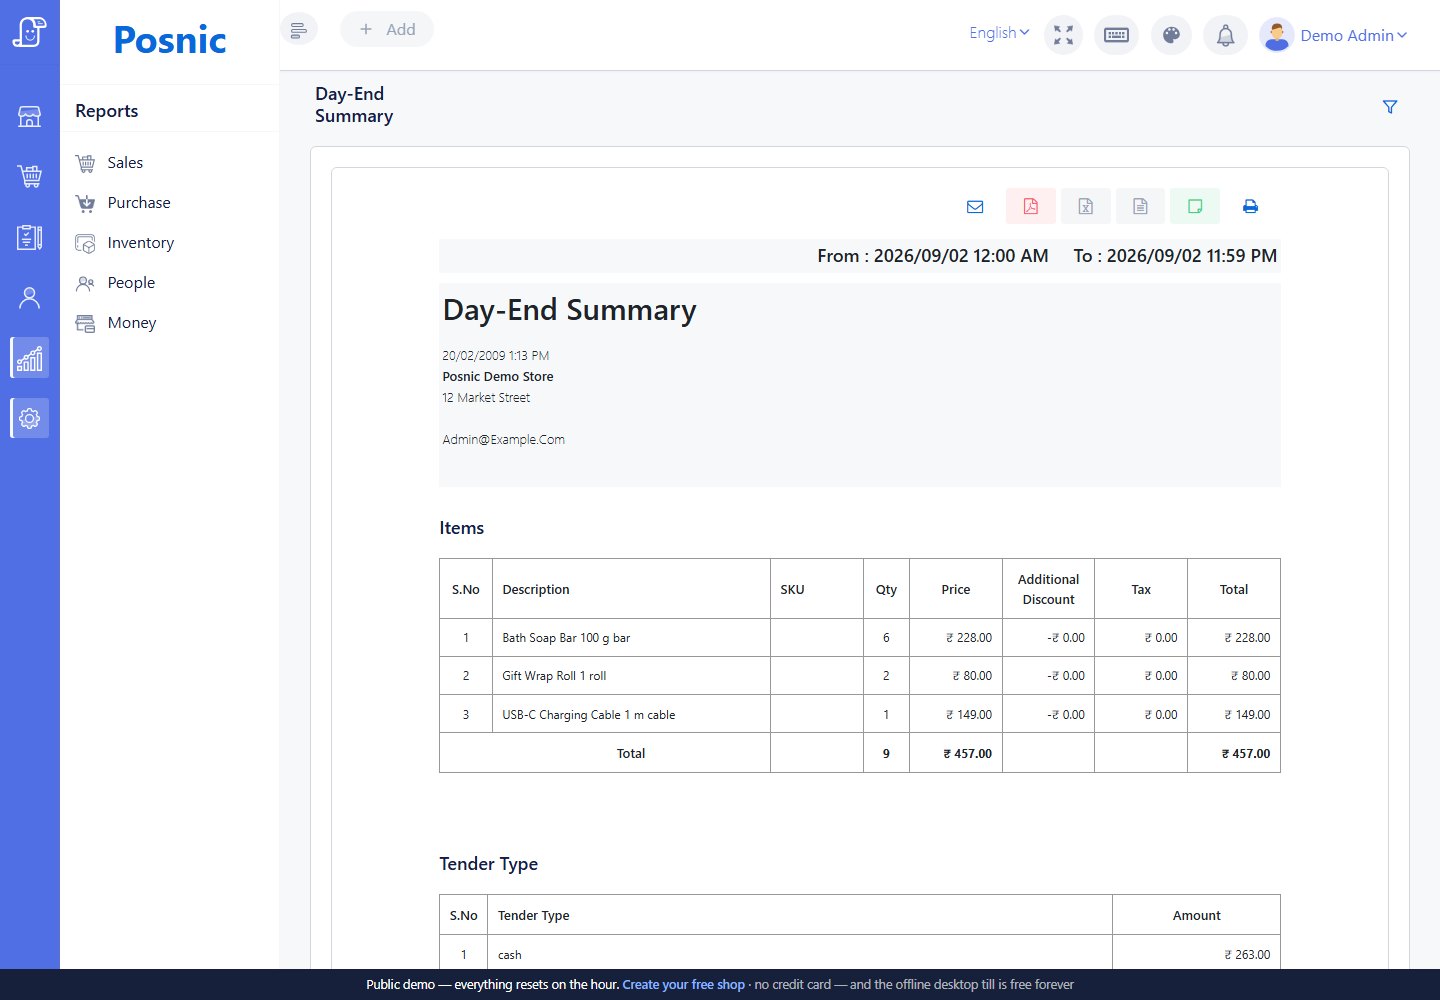Click the Purchase cart icon in Reports menu
The height and width of the screenshot is (1000, 1440).
click(86, 203)
